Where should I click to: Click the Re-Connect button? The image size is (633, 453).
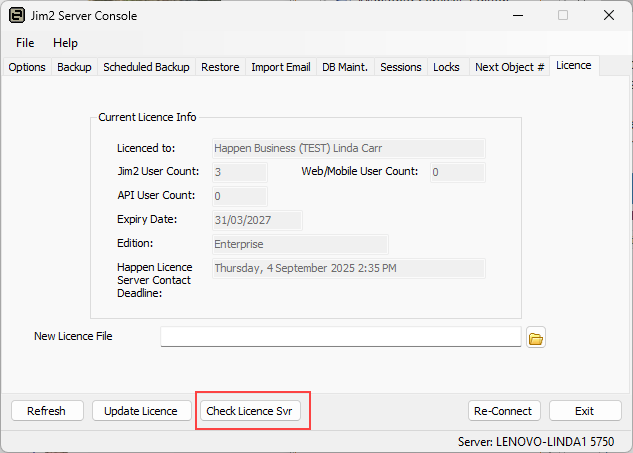coord(503,411)
